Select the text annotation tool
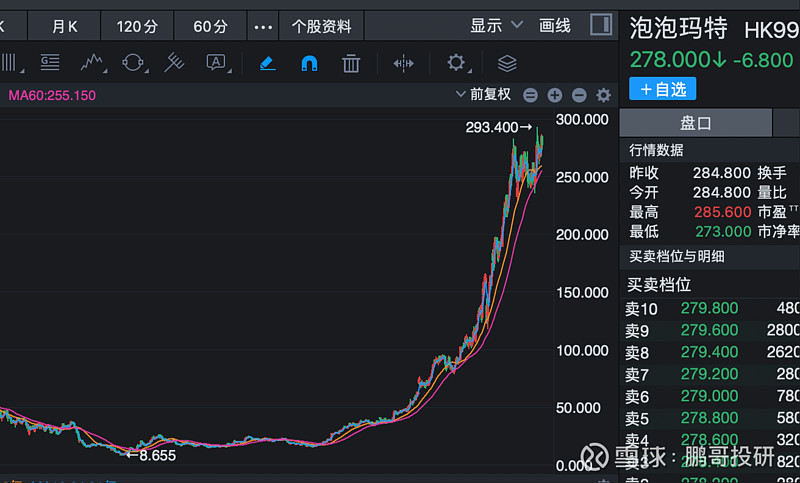The width and height of the screenshot is (800, 483). click(217, 63)
